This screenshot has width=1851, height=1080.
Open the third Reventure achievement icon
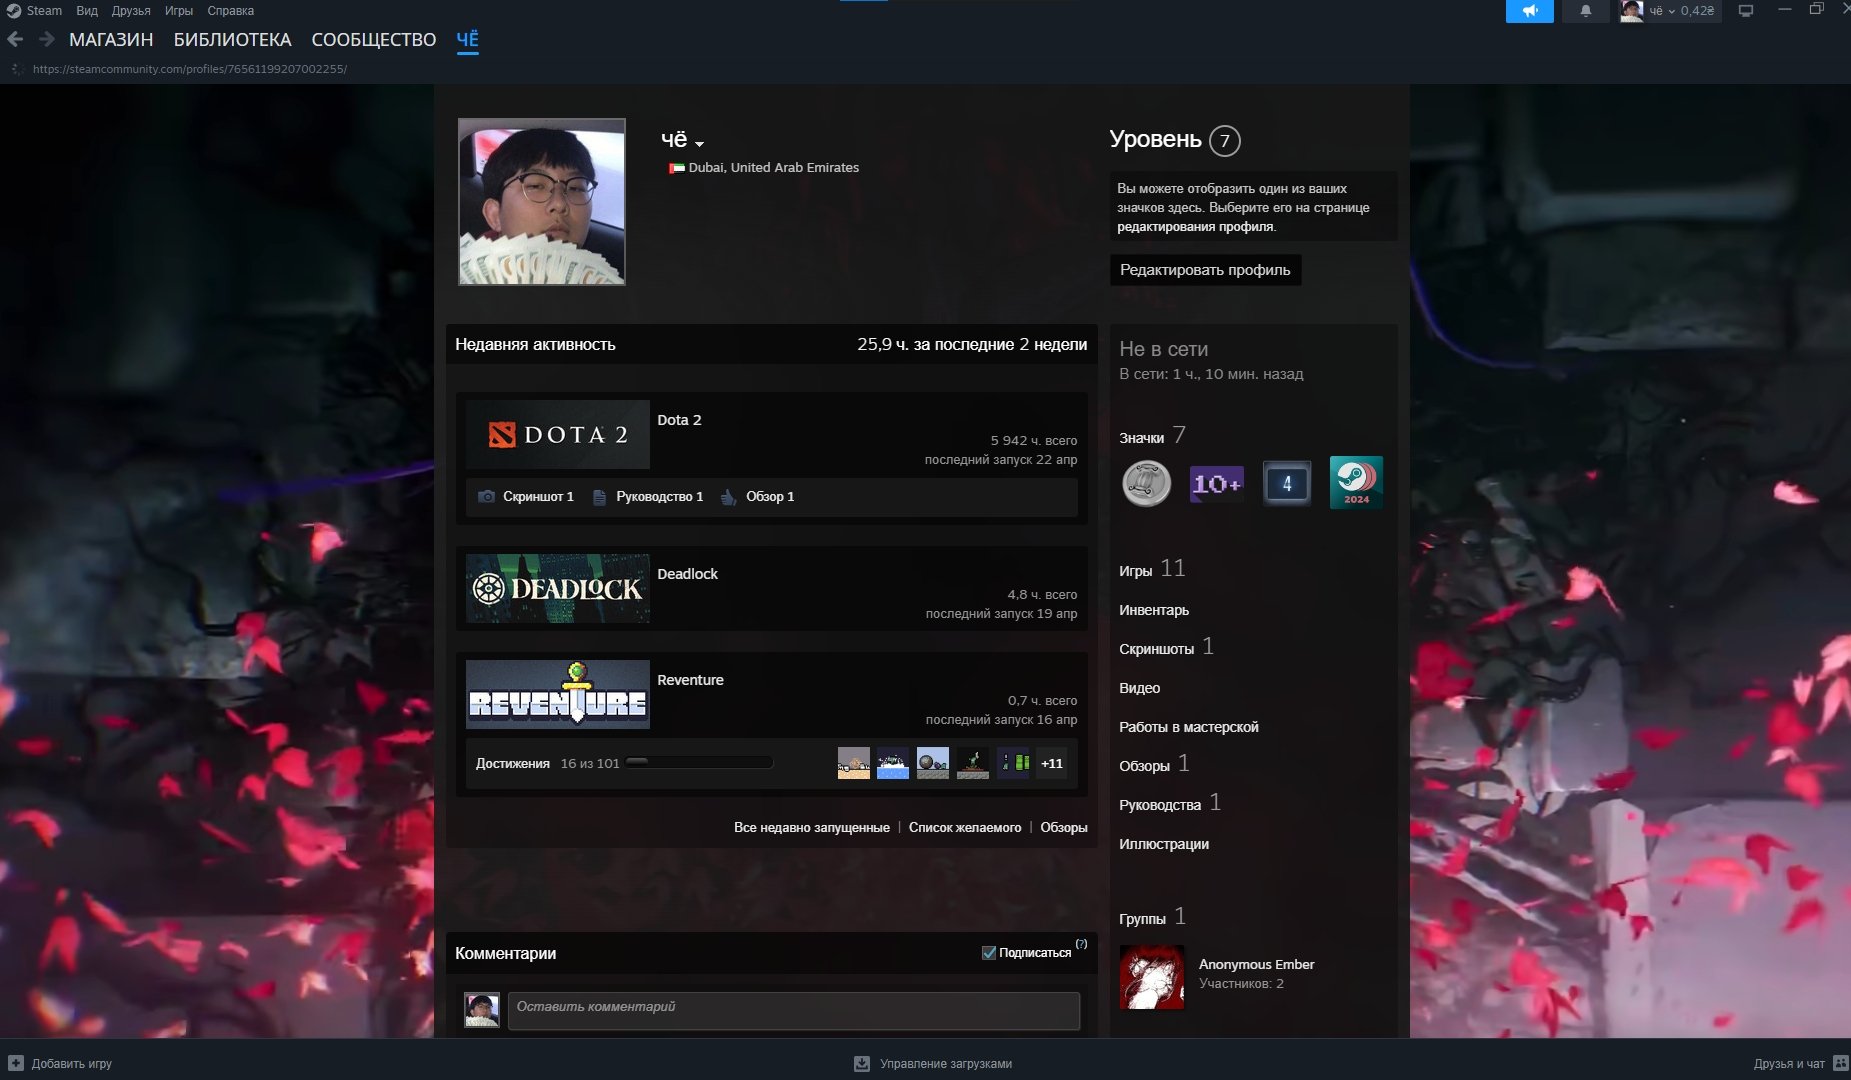point(933,763)
